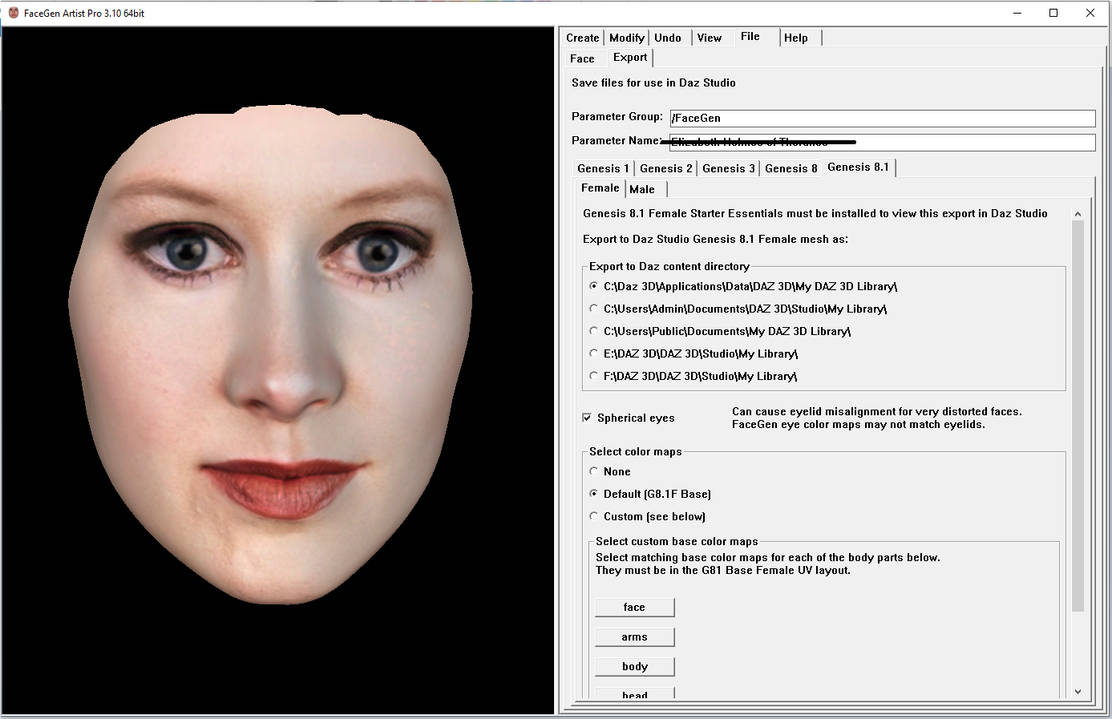Select C:\Users\Admin\Documents library directory
This screenshot has width=1112, height=719.
pos(738,309)
